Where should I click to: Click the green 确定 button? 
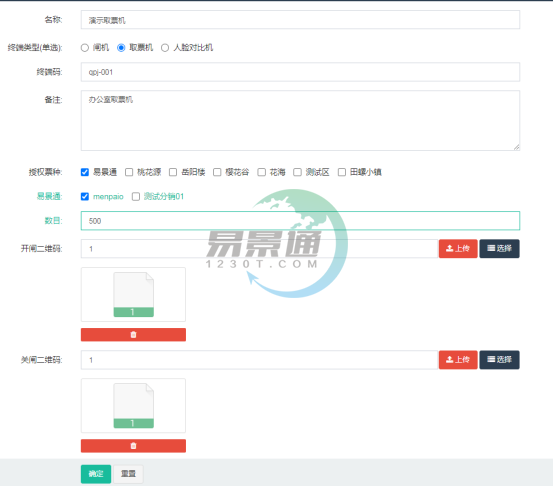(96, 474)
